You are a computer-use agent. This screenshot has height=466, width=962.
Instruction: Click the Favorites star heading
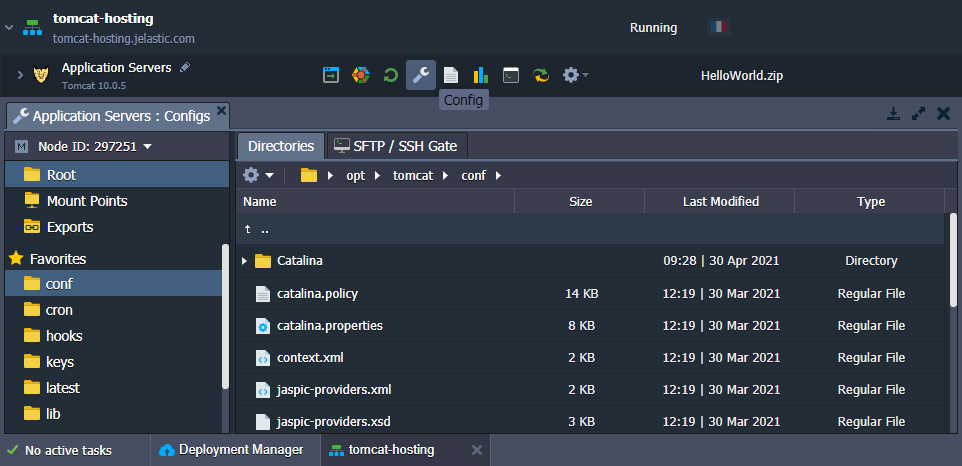(48, 259)
